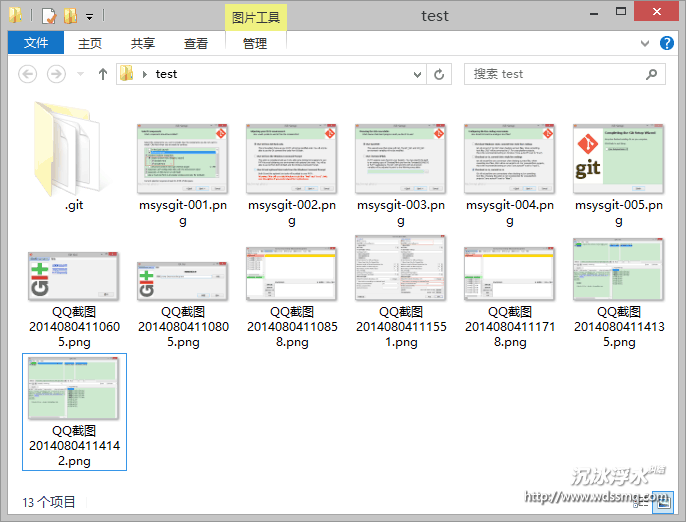Viewport: 686px width, 522px height.
Task: Open the 查看 ribbon tab
Action: 196,43
